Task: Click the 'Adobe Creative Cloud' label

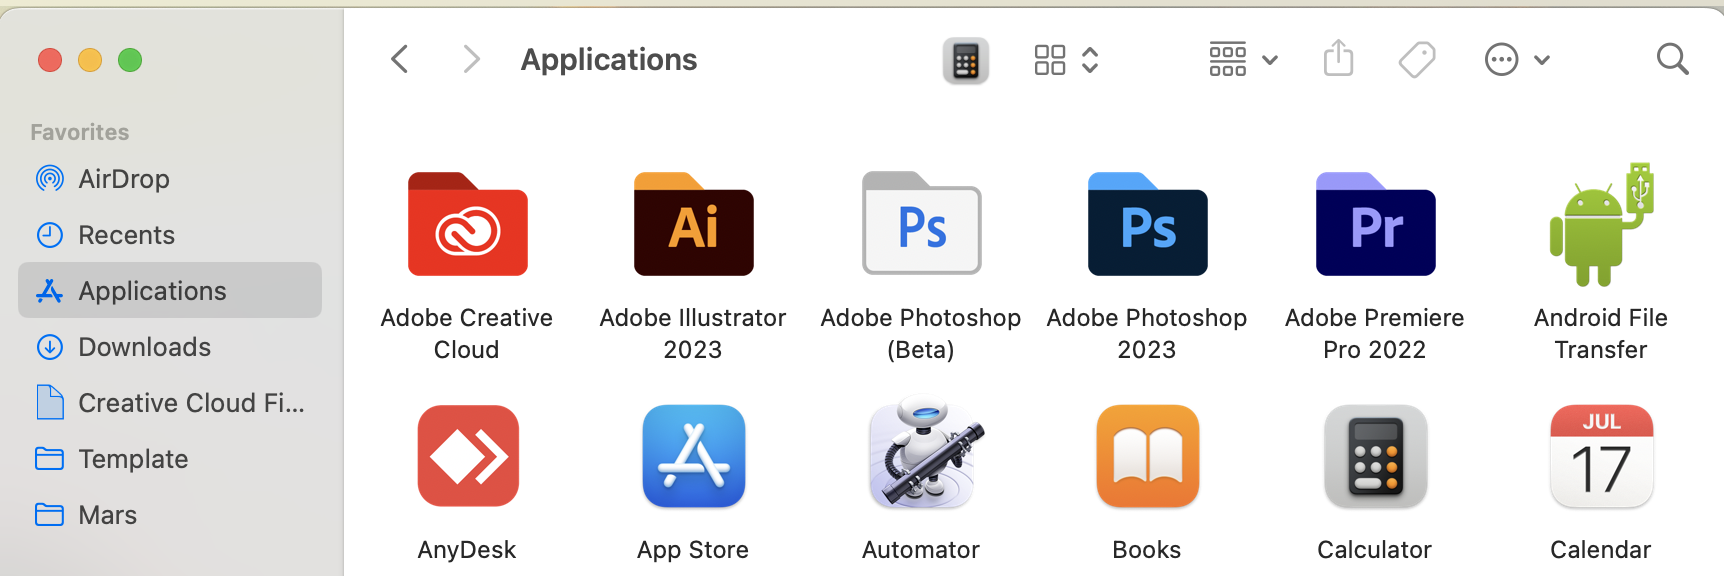Action: 467,333
